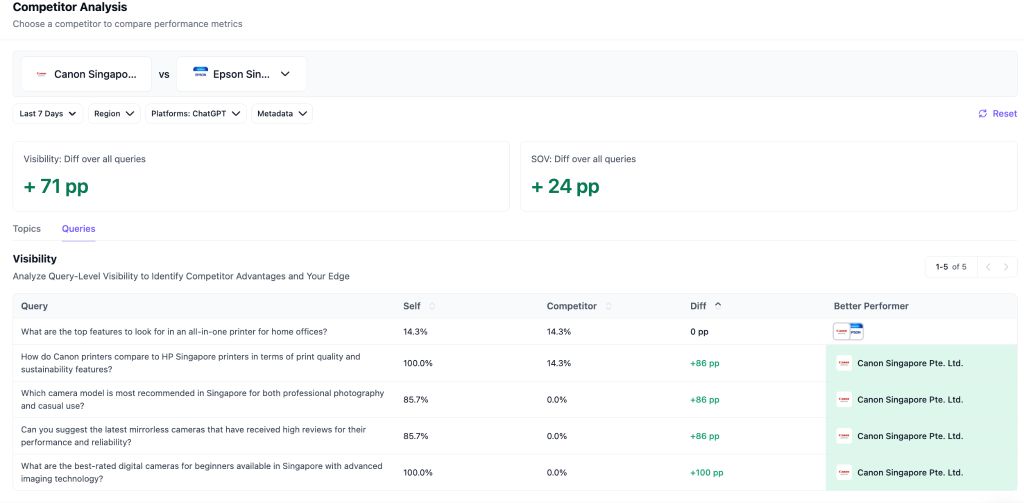
Task: Expand the Metadata filter dropdown
Action: 282,114
